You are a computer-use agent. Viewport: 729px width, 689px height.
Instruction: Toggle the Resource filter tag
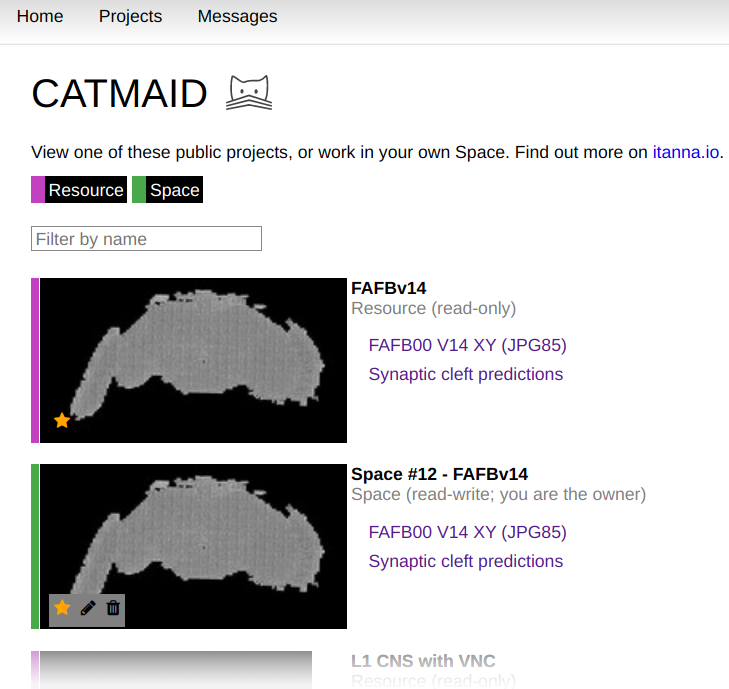79,190
